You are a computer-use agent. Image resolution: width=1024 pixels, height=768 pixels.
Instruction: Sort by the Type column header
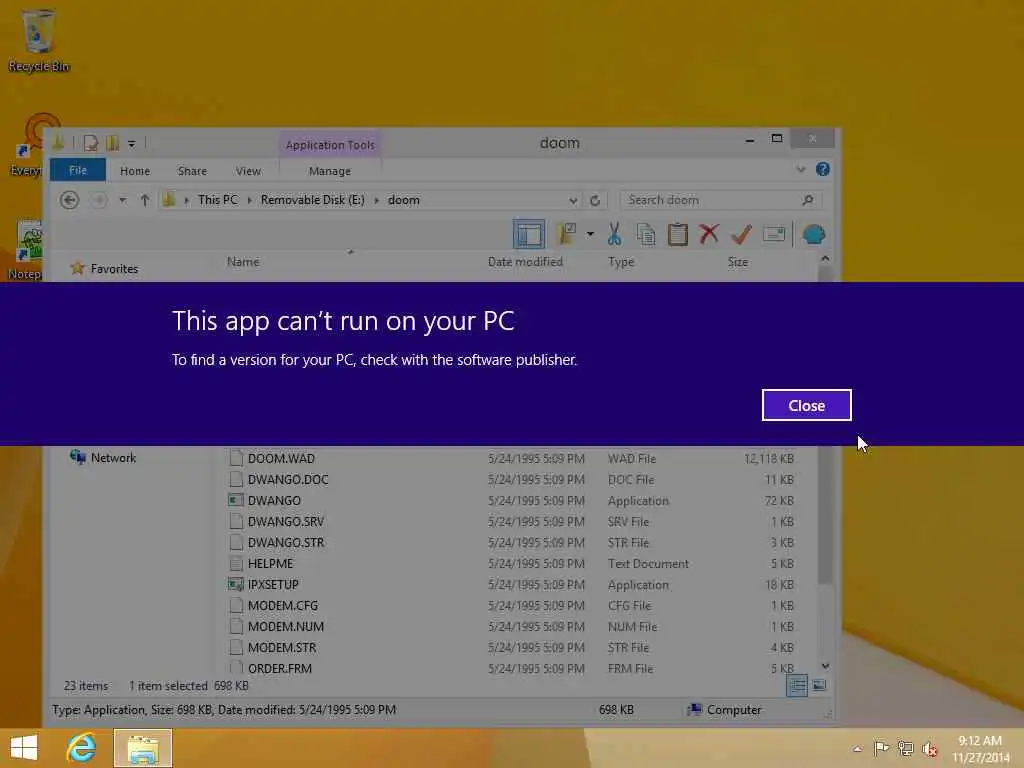(620, 261)
